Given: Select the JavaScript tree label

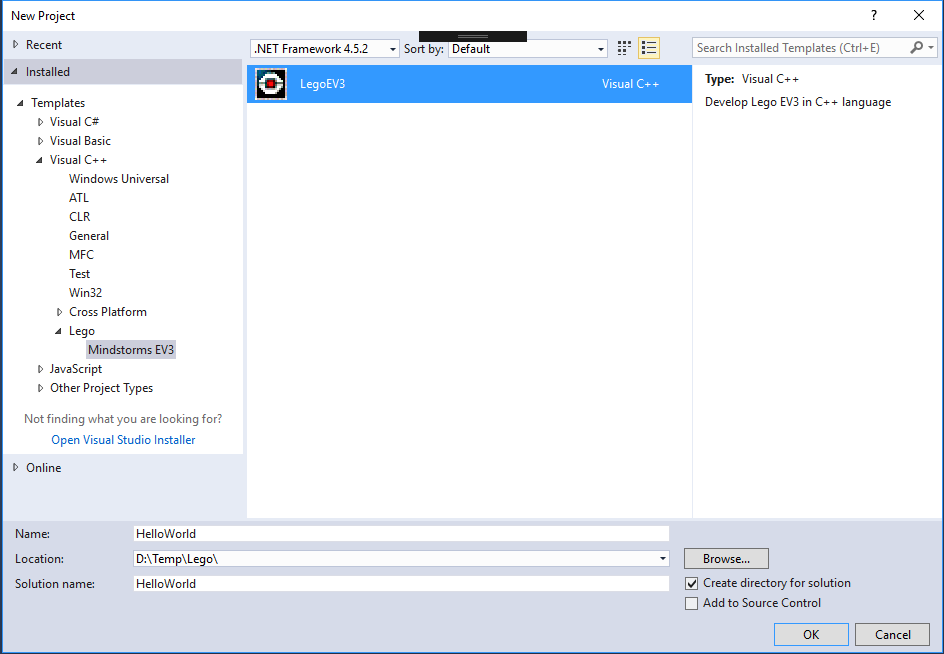Looking at the screenshot, I should [x=76, y=369].
